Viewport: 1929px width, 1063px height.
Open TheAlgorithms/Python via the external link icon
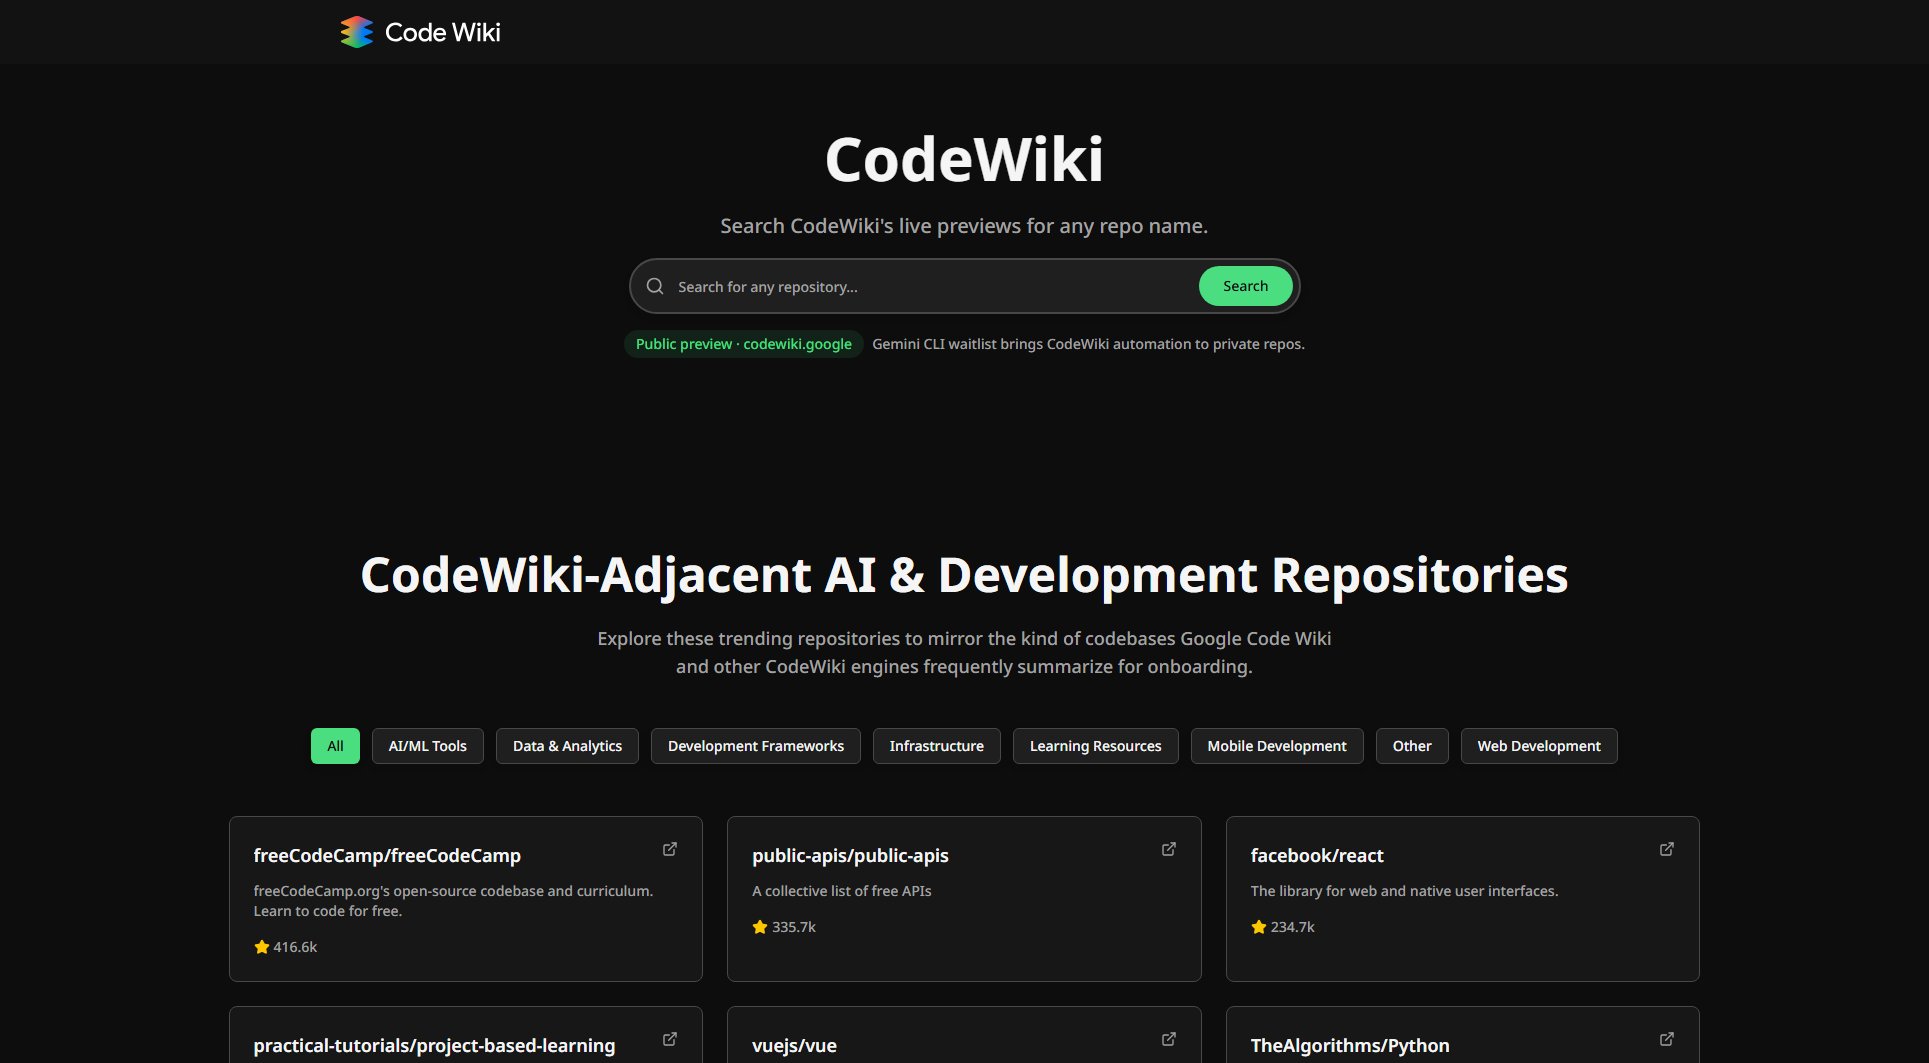pos(1666,1038)
